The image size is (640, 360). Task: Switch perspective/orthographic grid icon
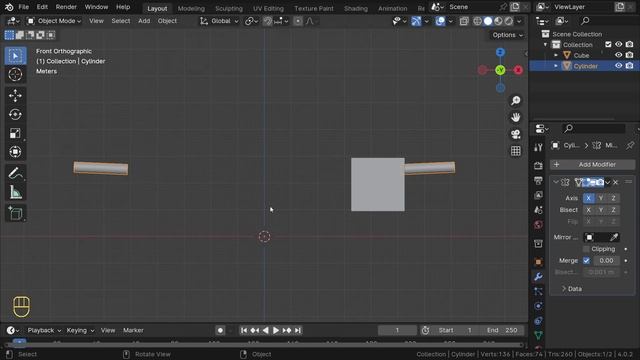(516, 151)
